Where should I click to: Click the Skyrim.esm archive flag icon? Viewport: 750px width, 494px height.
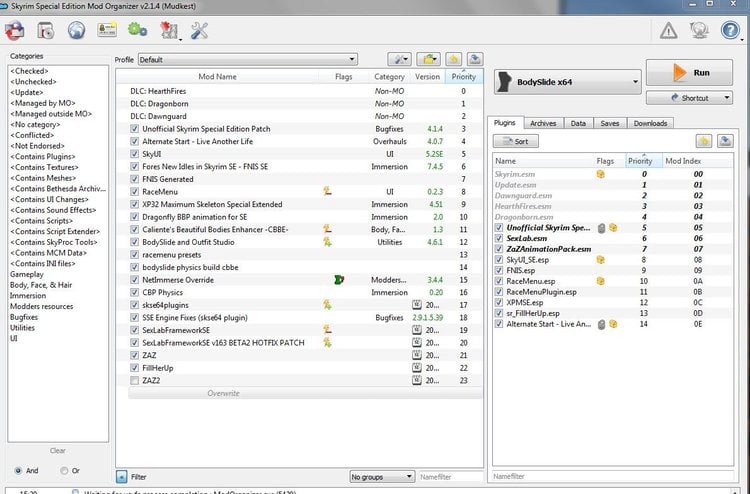tap(600, 174)
